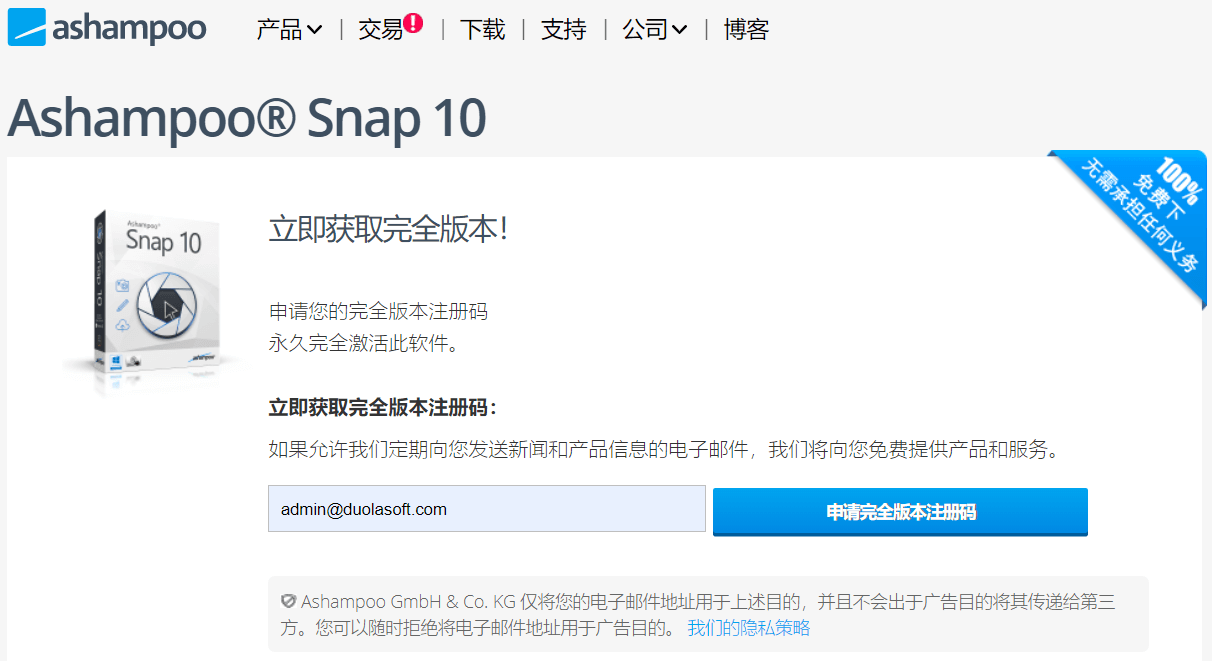The height and width of the screenshot is (661, 1212).
Task: Focus the email address input field
Action: (487, 509)
